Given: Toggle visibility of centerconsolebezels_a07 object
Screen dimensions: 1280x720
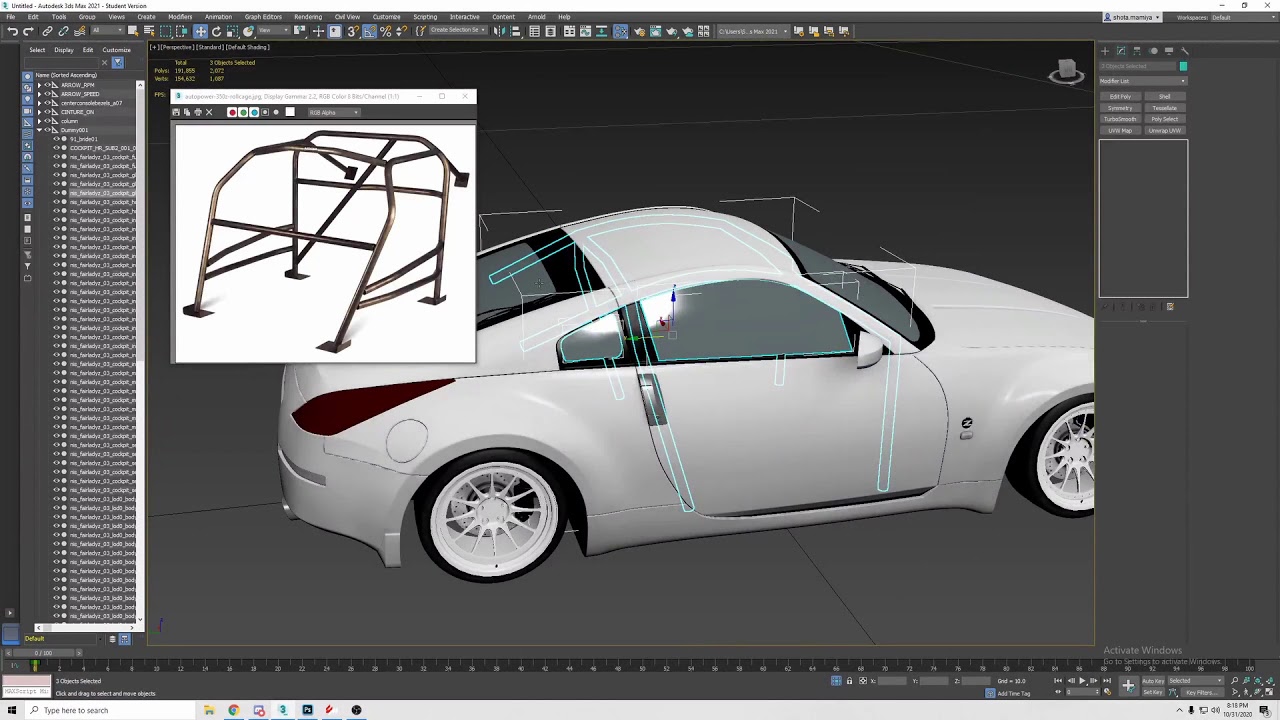Looking at the screenshot, I should tap(47, 103).
